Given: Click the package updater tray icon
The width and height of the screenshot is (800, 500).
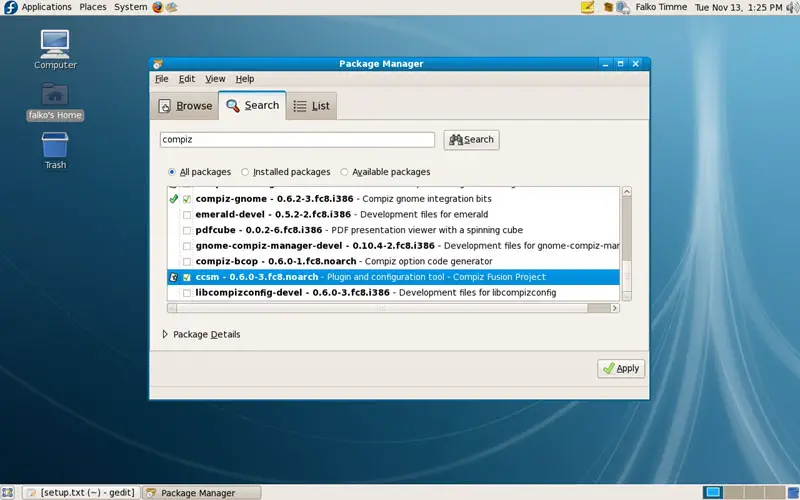Looking at the screenshot, I should click(608, 7).
